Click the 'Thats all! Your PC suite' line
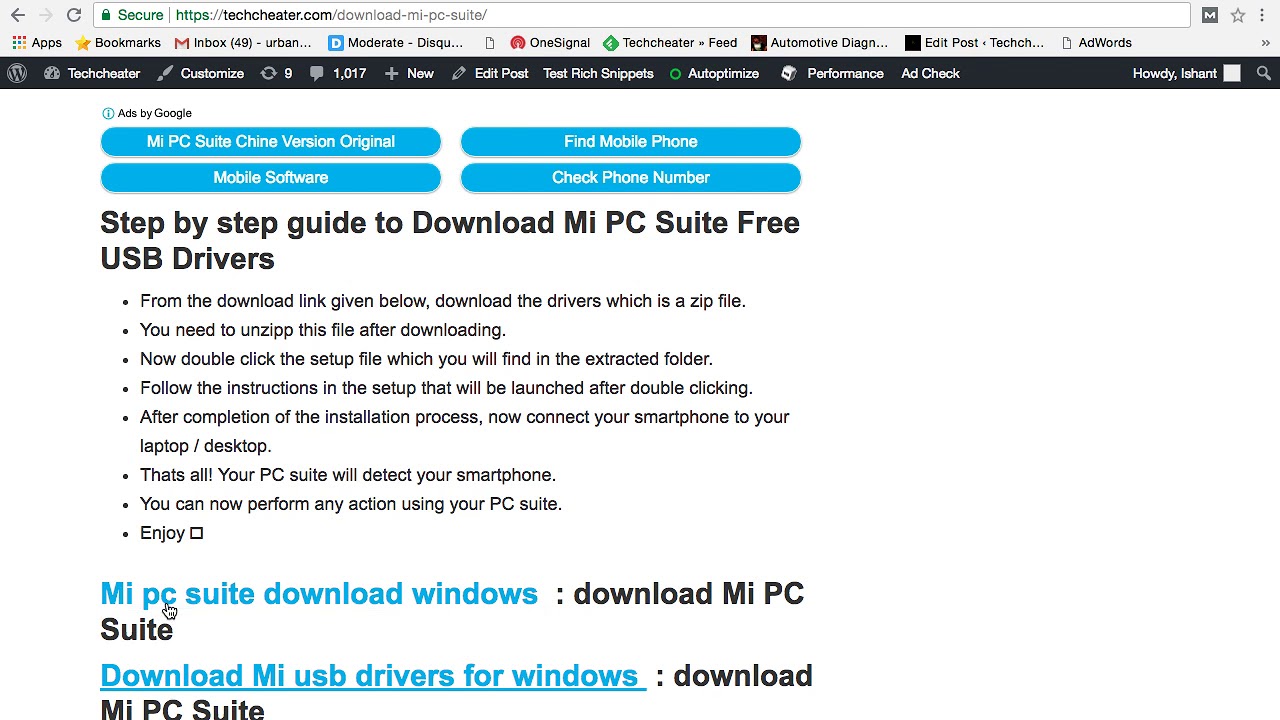Screen dimensions: 1280x720 click(348, 475)
